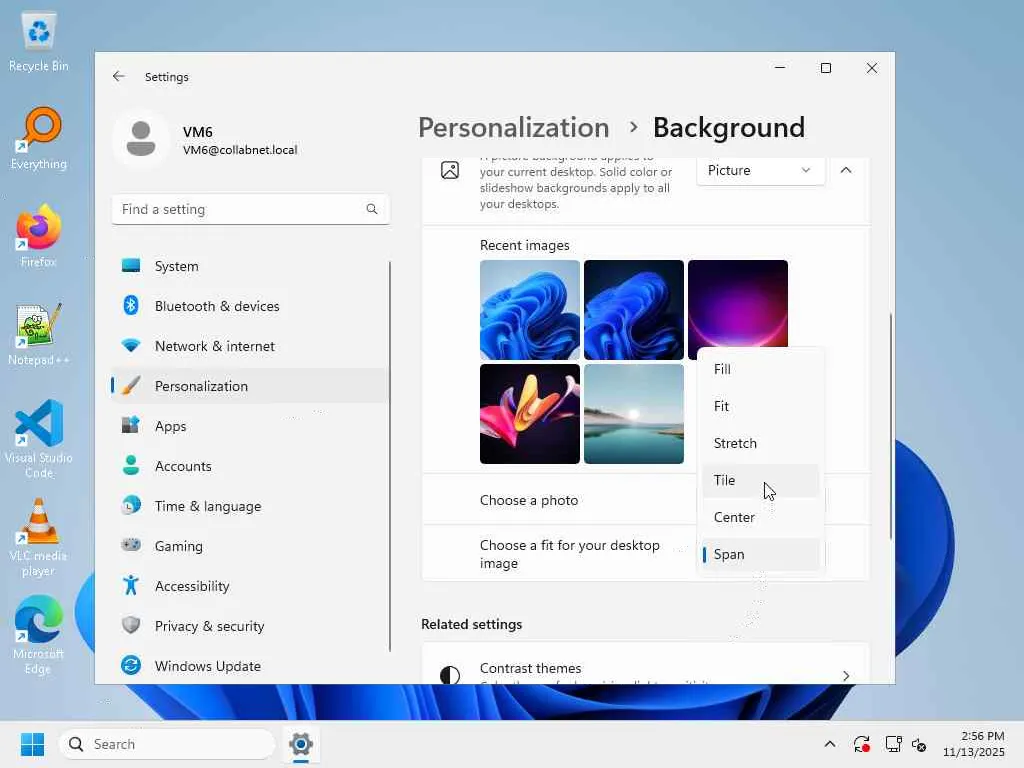Select the colorful flower wallpaper thumbnail
Image resolution: width=1024 pixels, height=768 pixels.
(530, 414)
